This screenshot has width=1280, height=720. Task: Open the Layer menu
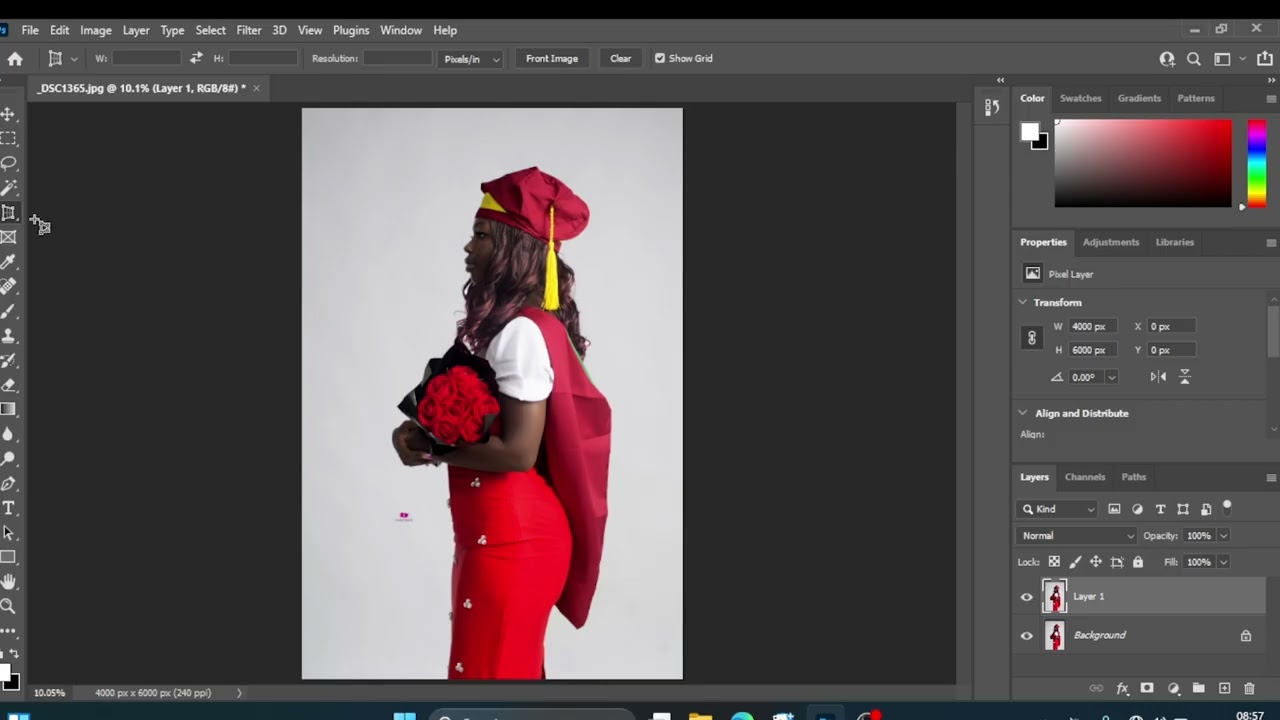[x=136, y=30]
